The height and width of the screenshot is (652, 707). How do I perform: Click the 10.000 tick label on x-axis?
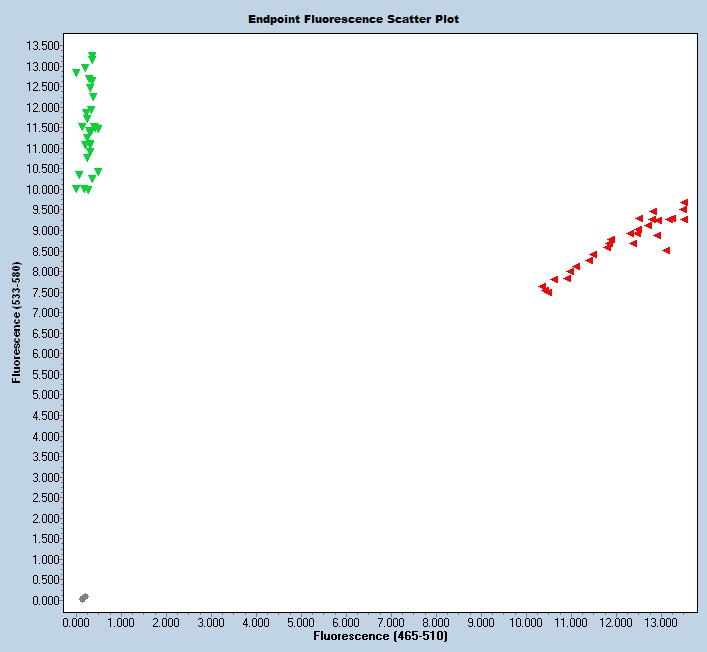tap(526, 622)
